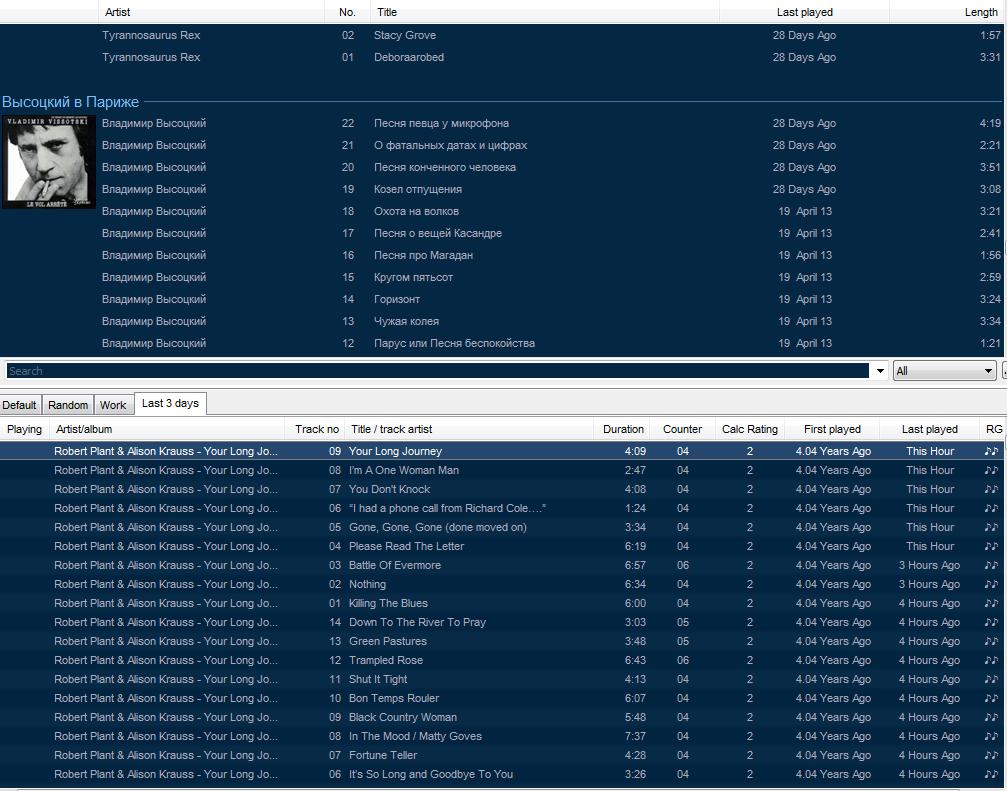Click the RG note icon for Black Country Woman
The width and height of the screenshot is (1007, 791).
[991, 717]
